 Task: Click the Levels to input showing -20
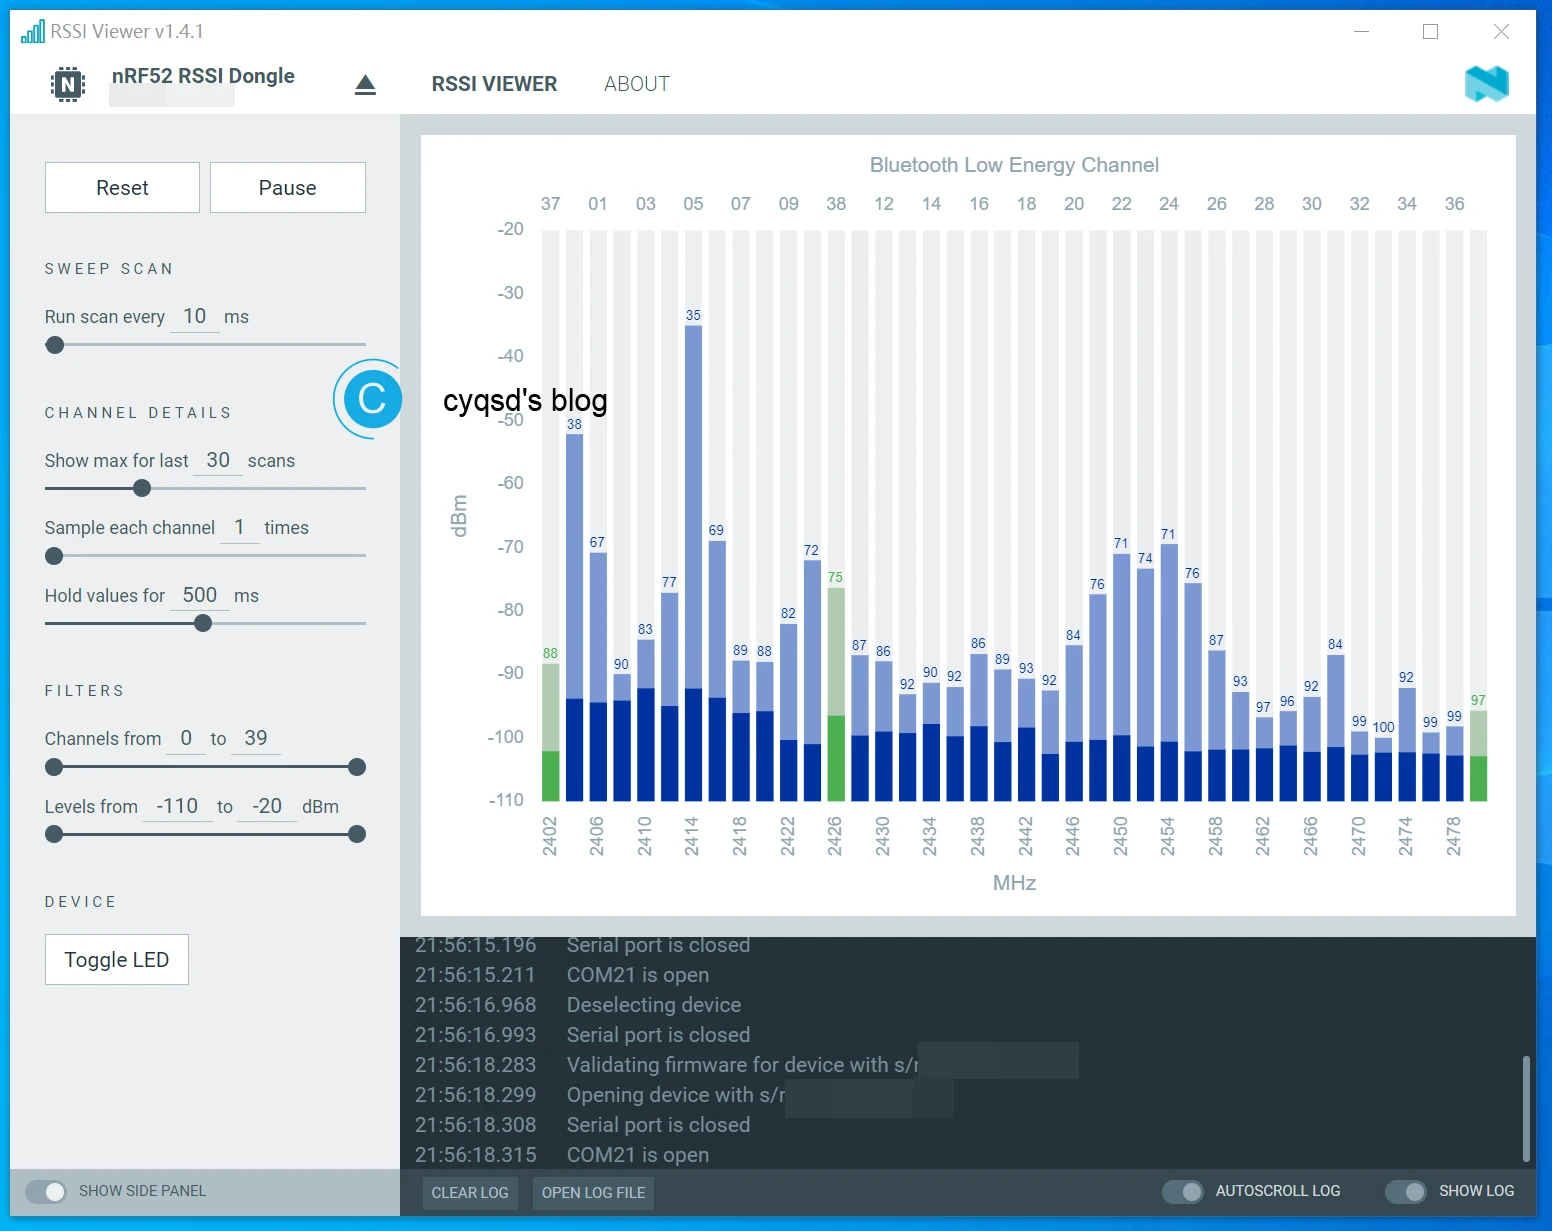tap(267, 806)
